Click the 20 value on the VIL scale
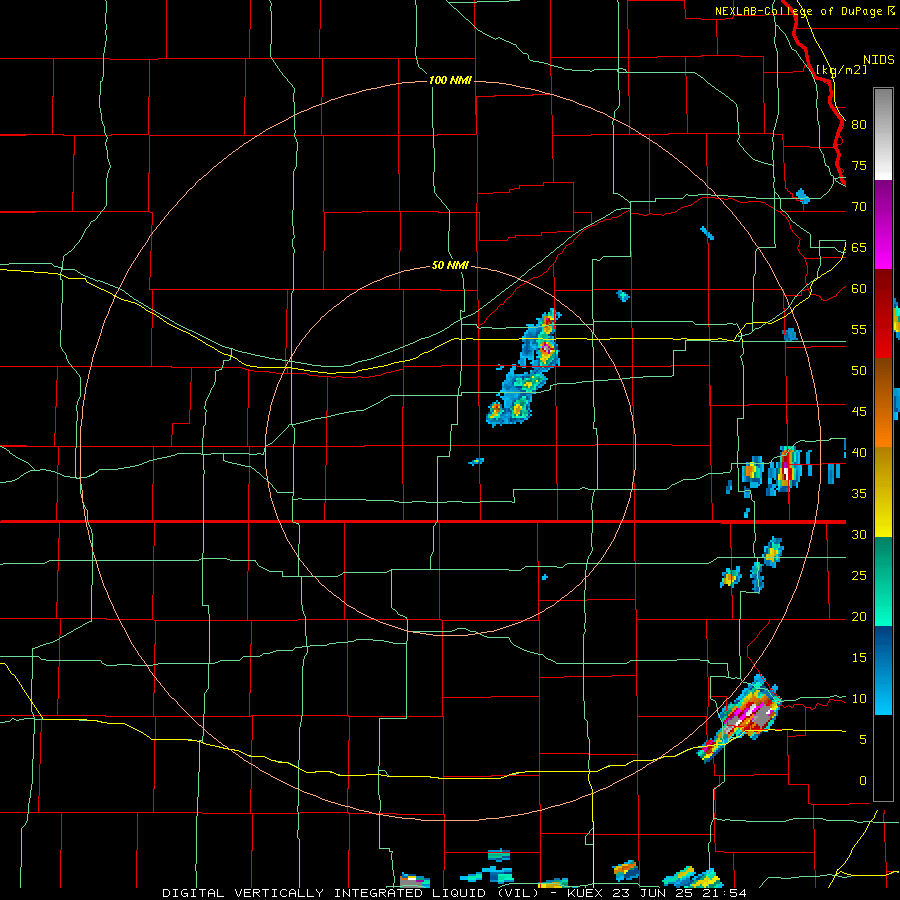Viewport: 900px width, 900px height. (x=859, y=616)
